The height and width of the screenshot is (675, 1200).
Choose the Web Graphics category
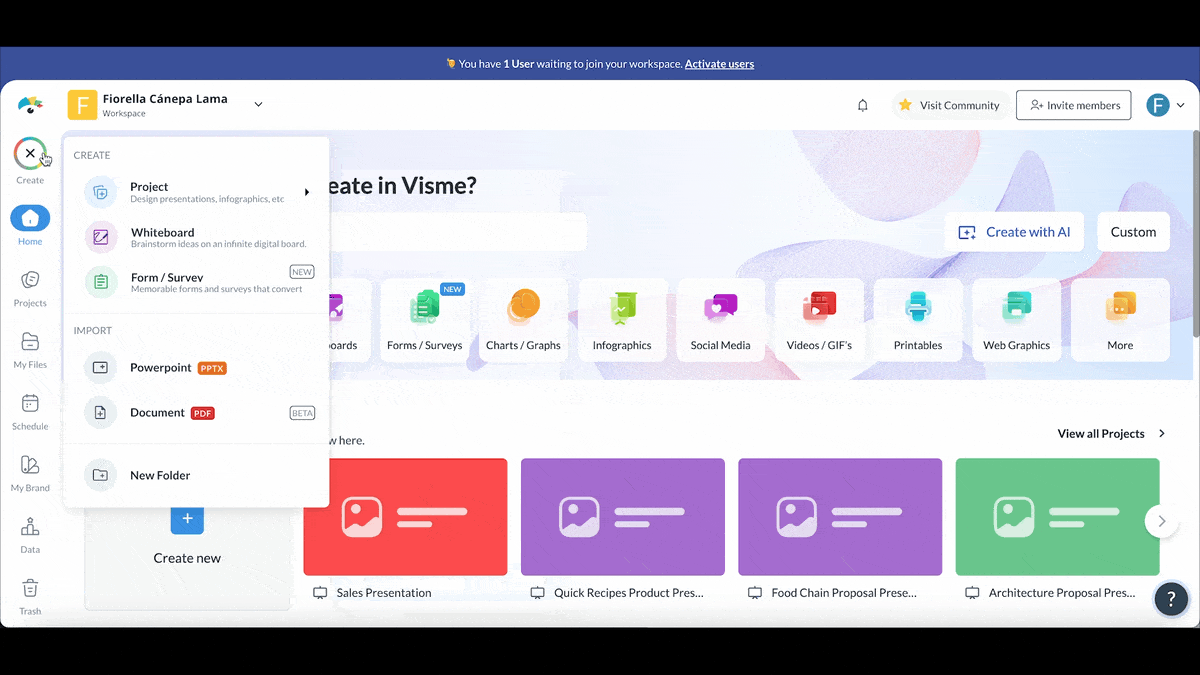tap(1016, 320)
